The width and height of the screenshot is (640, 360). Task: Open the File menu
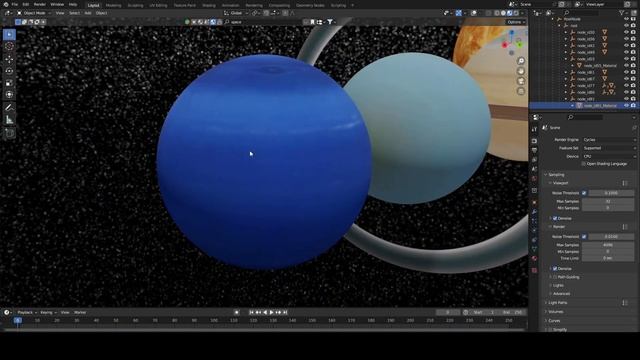coord(15,4)
